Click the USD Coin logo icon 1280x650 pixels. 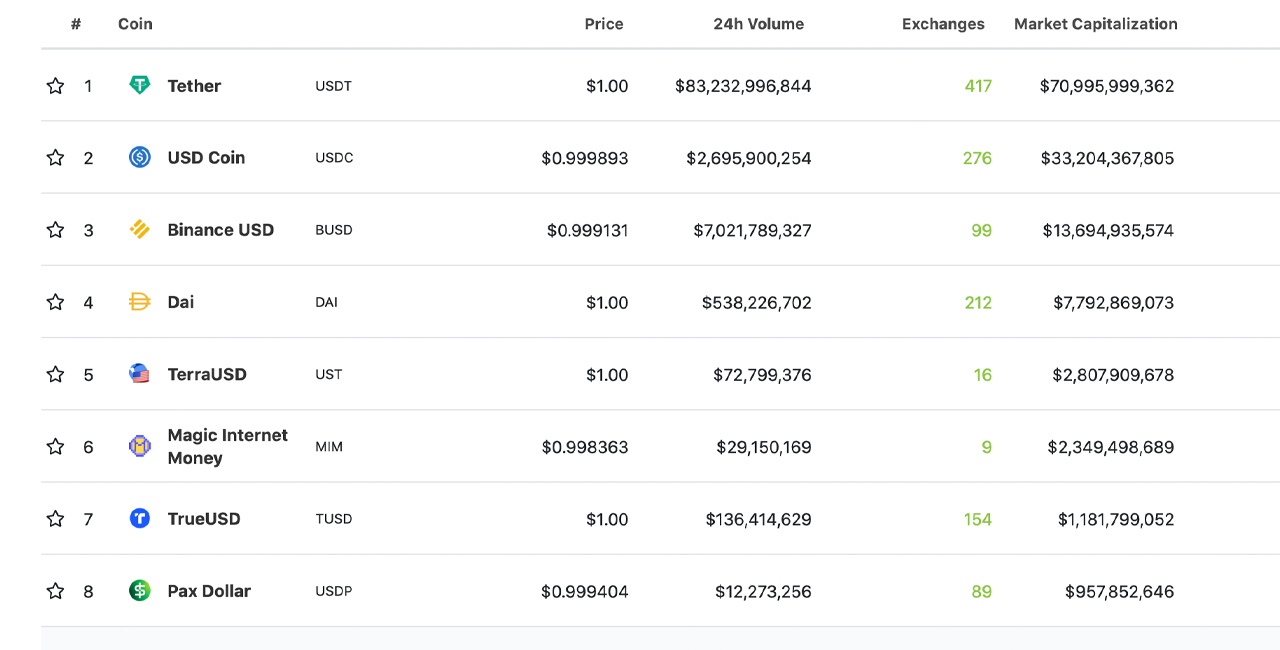click(140, 157)
